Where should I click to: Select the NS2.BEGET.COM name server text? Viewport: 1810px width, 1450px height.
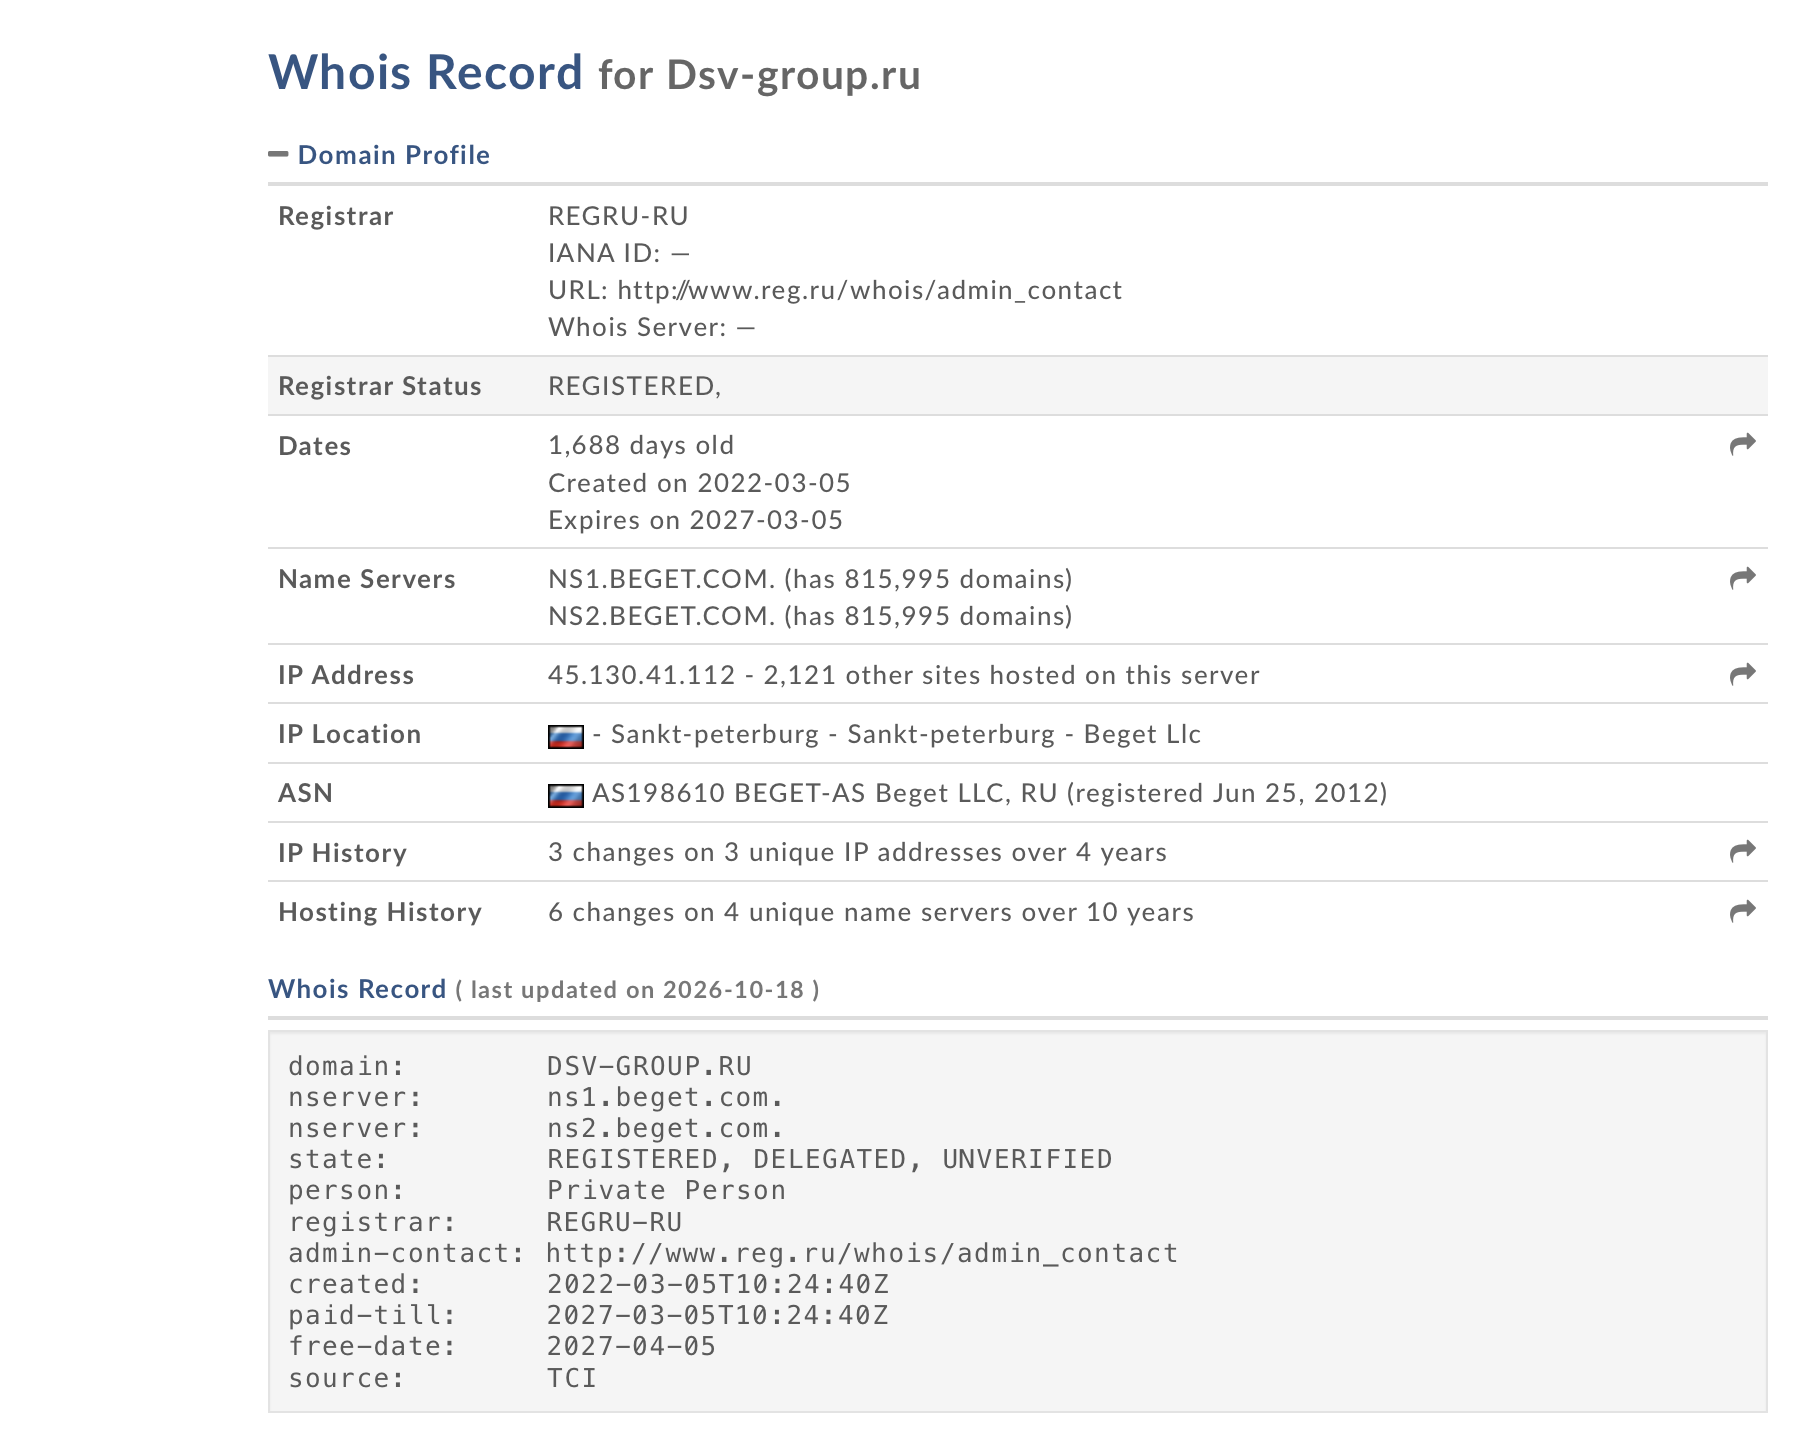click(x=662, y=616)
